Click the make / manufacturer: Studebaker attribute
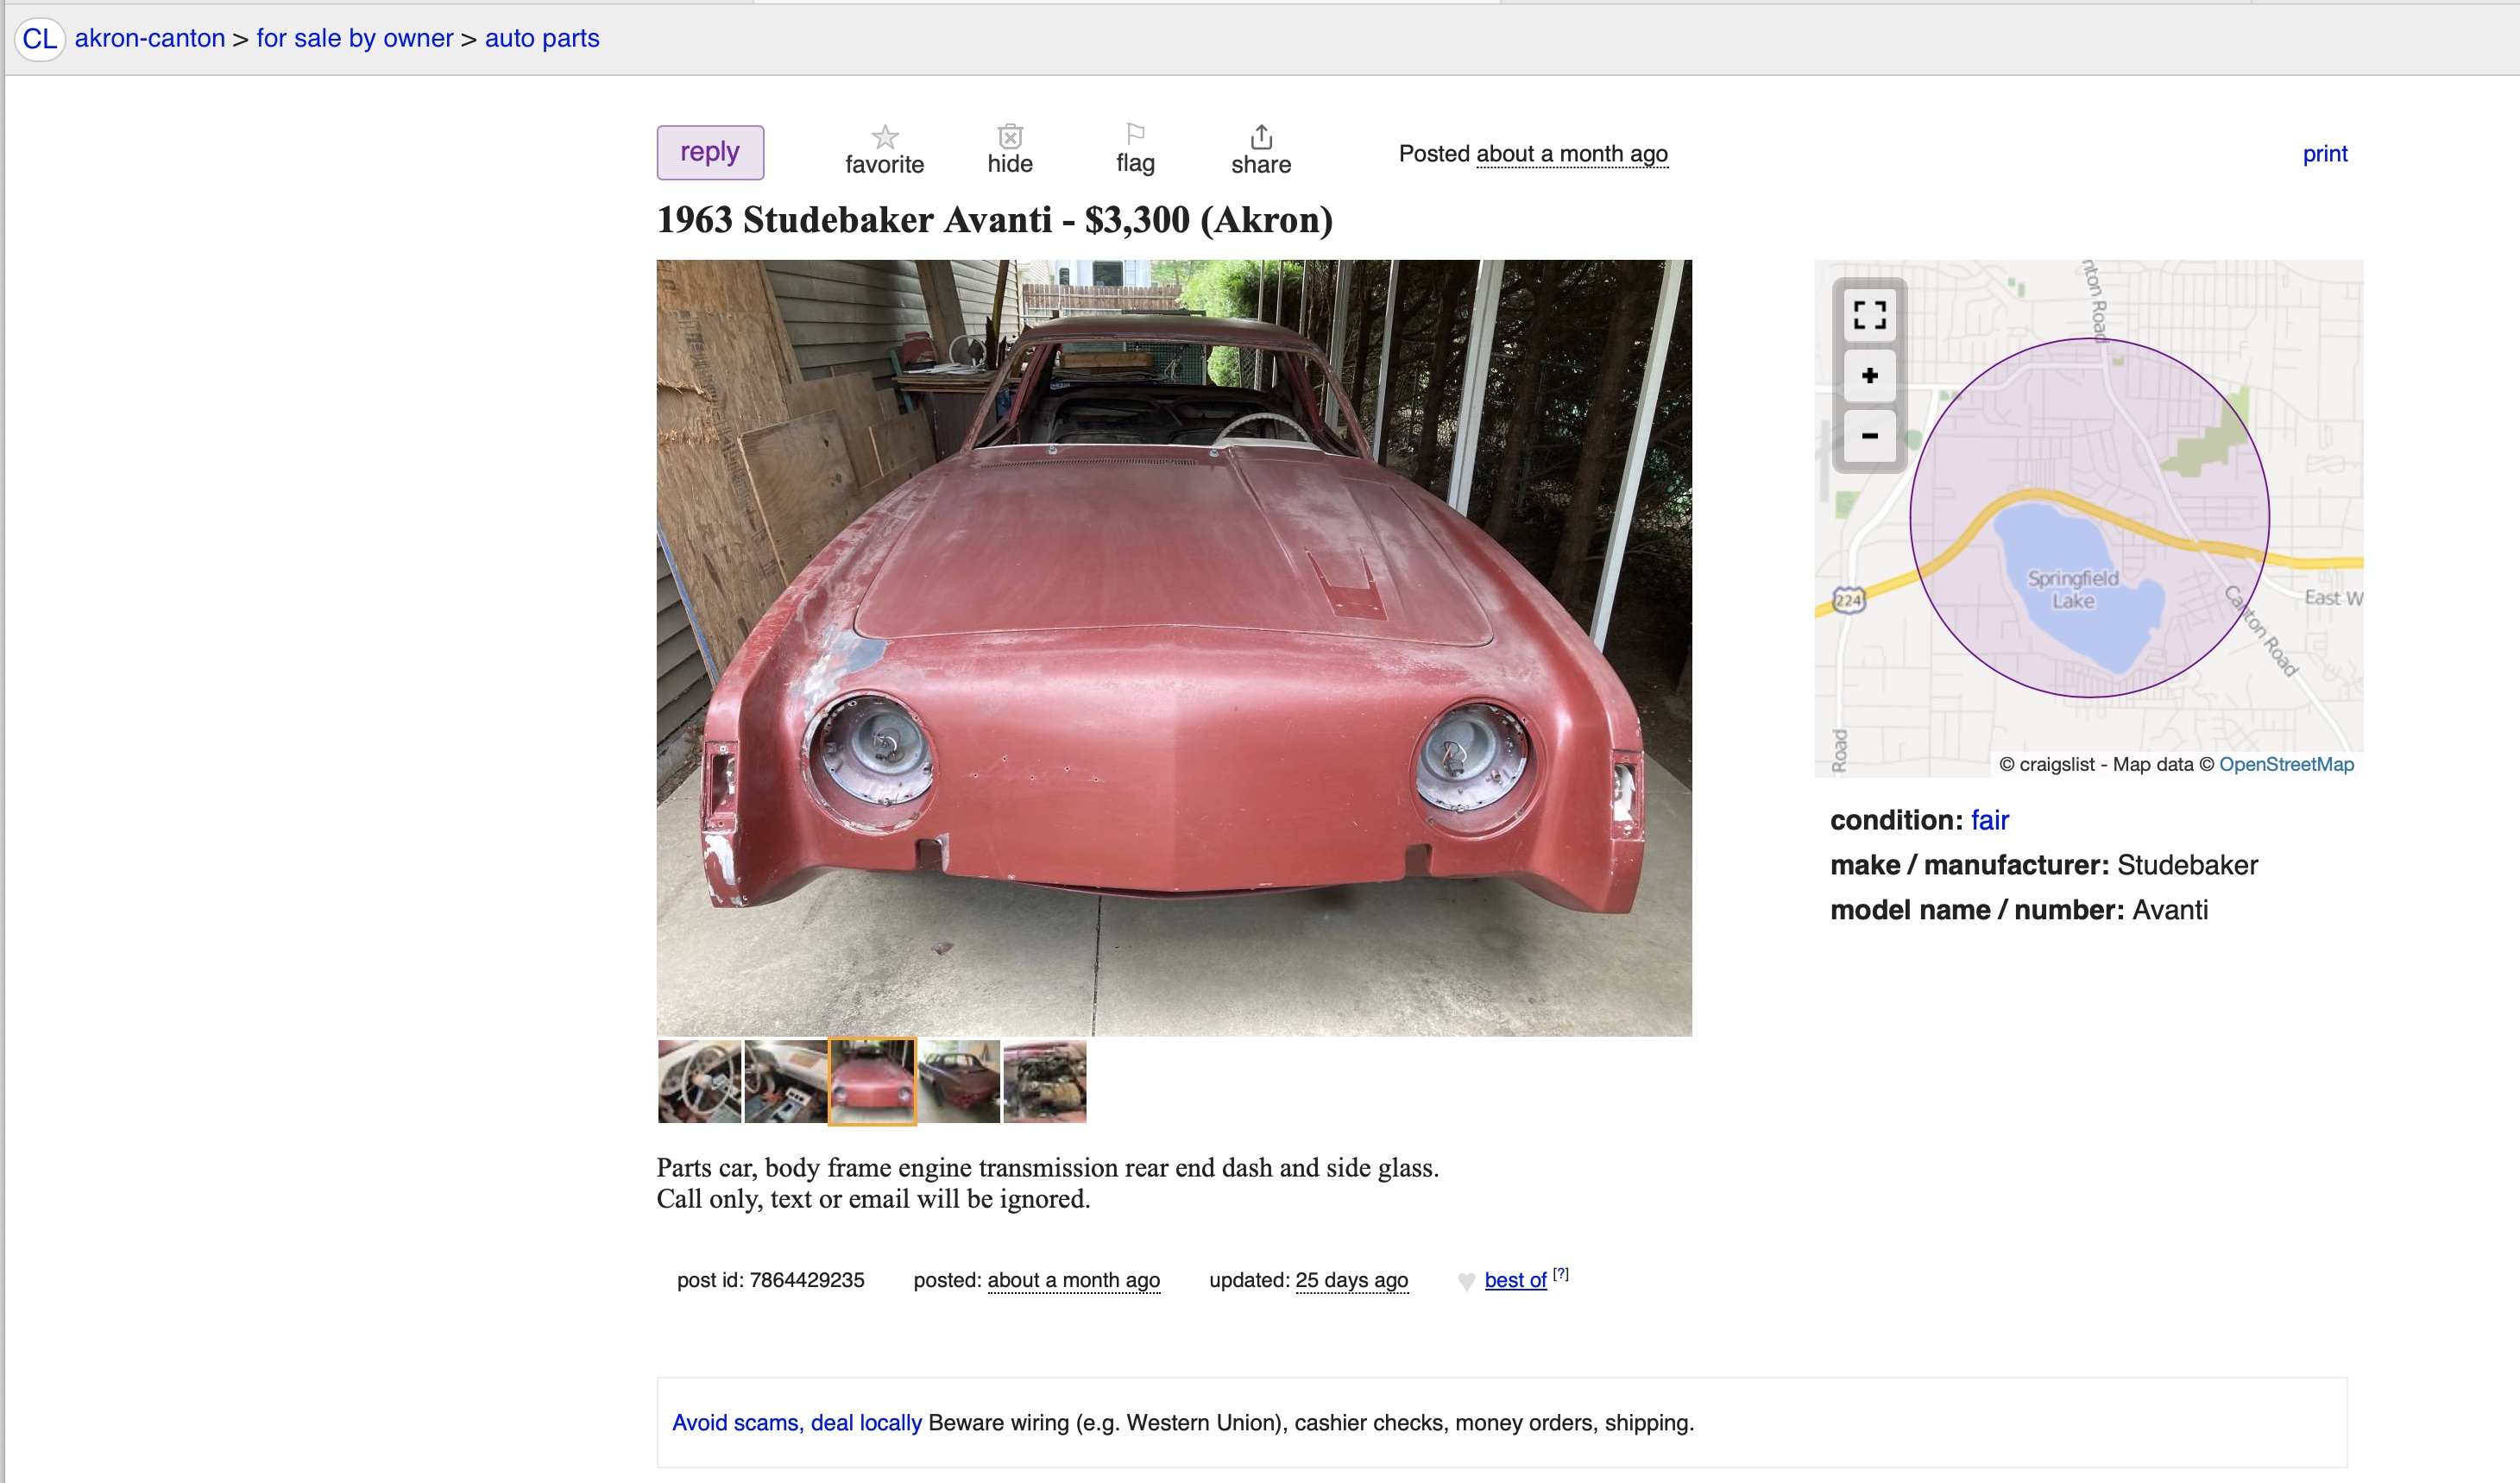 coord(2044,865)
